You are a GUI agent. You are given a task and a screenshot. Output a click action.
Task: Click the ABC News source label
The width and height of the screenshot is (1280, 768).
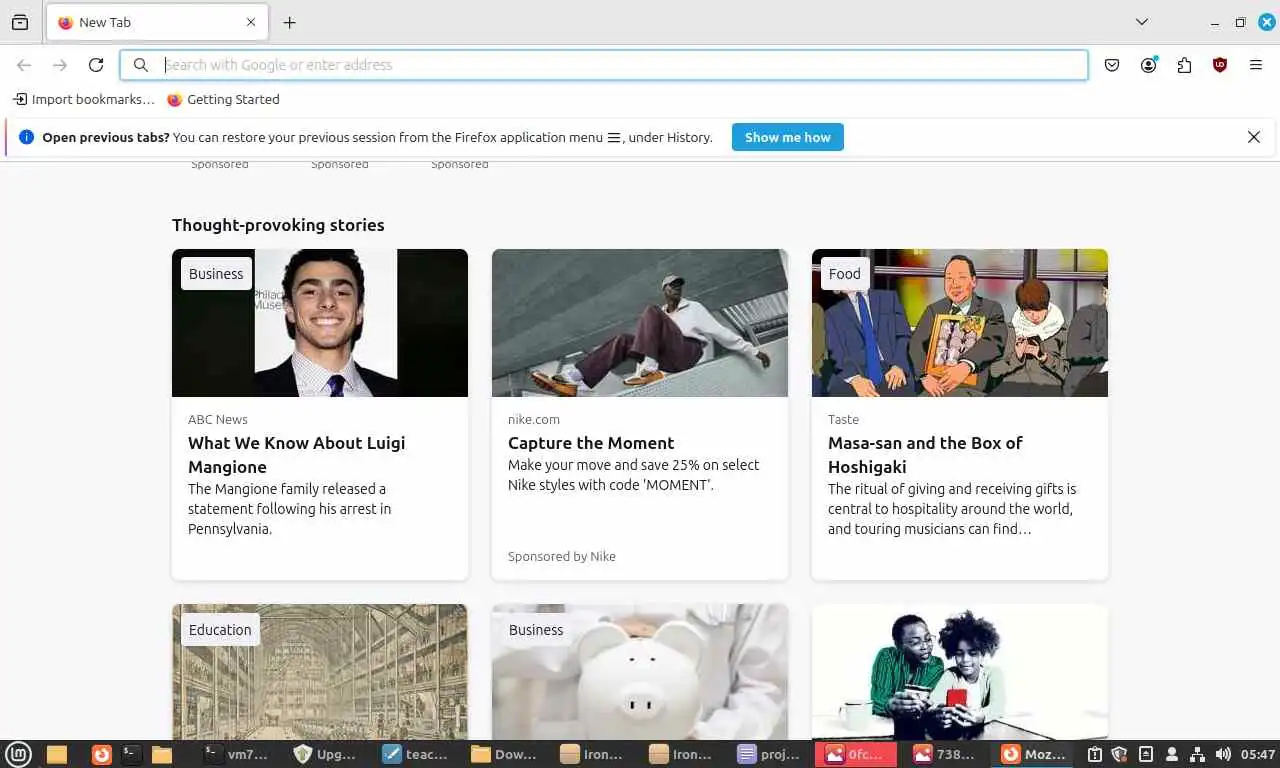pos(218,419)
